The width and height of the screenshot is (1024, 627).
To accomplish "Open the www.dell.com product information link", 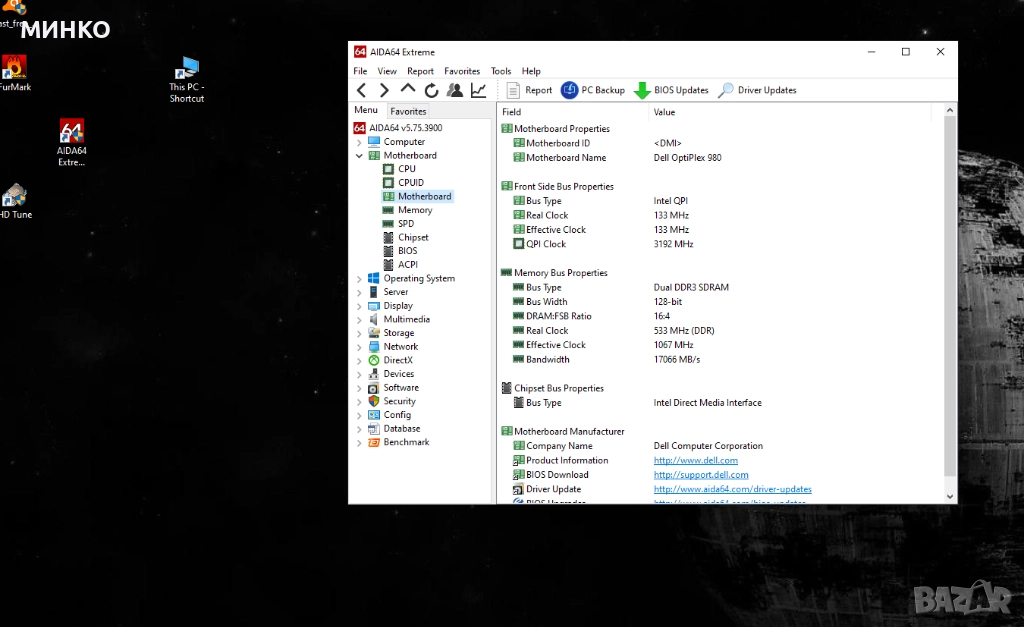I will coord(696,461).
